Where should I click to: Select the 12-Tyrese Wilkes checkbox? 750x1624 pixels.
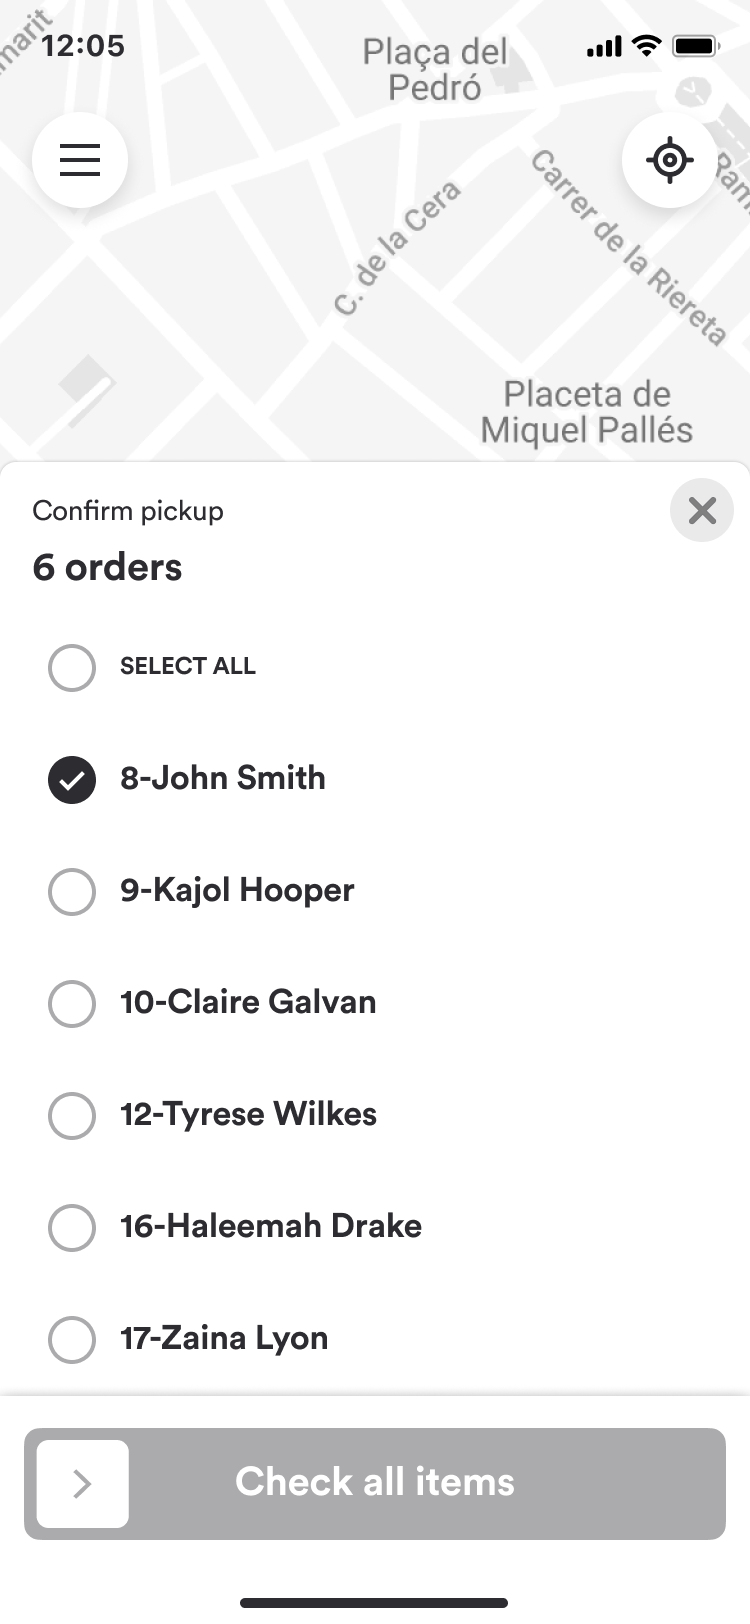click(x=72, y=1115)
